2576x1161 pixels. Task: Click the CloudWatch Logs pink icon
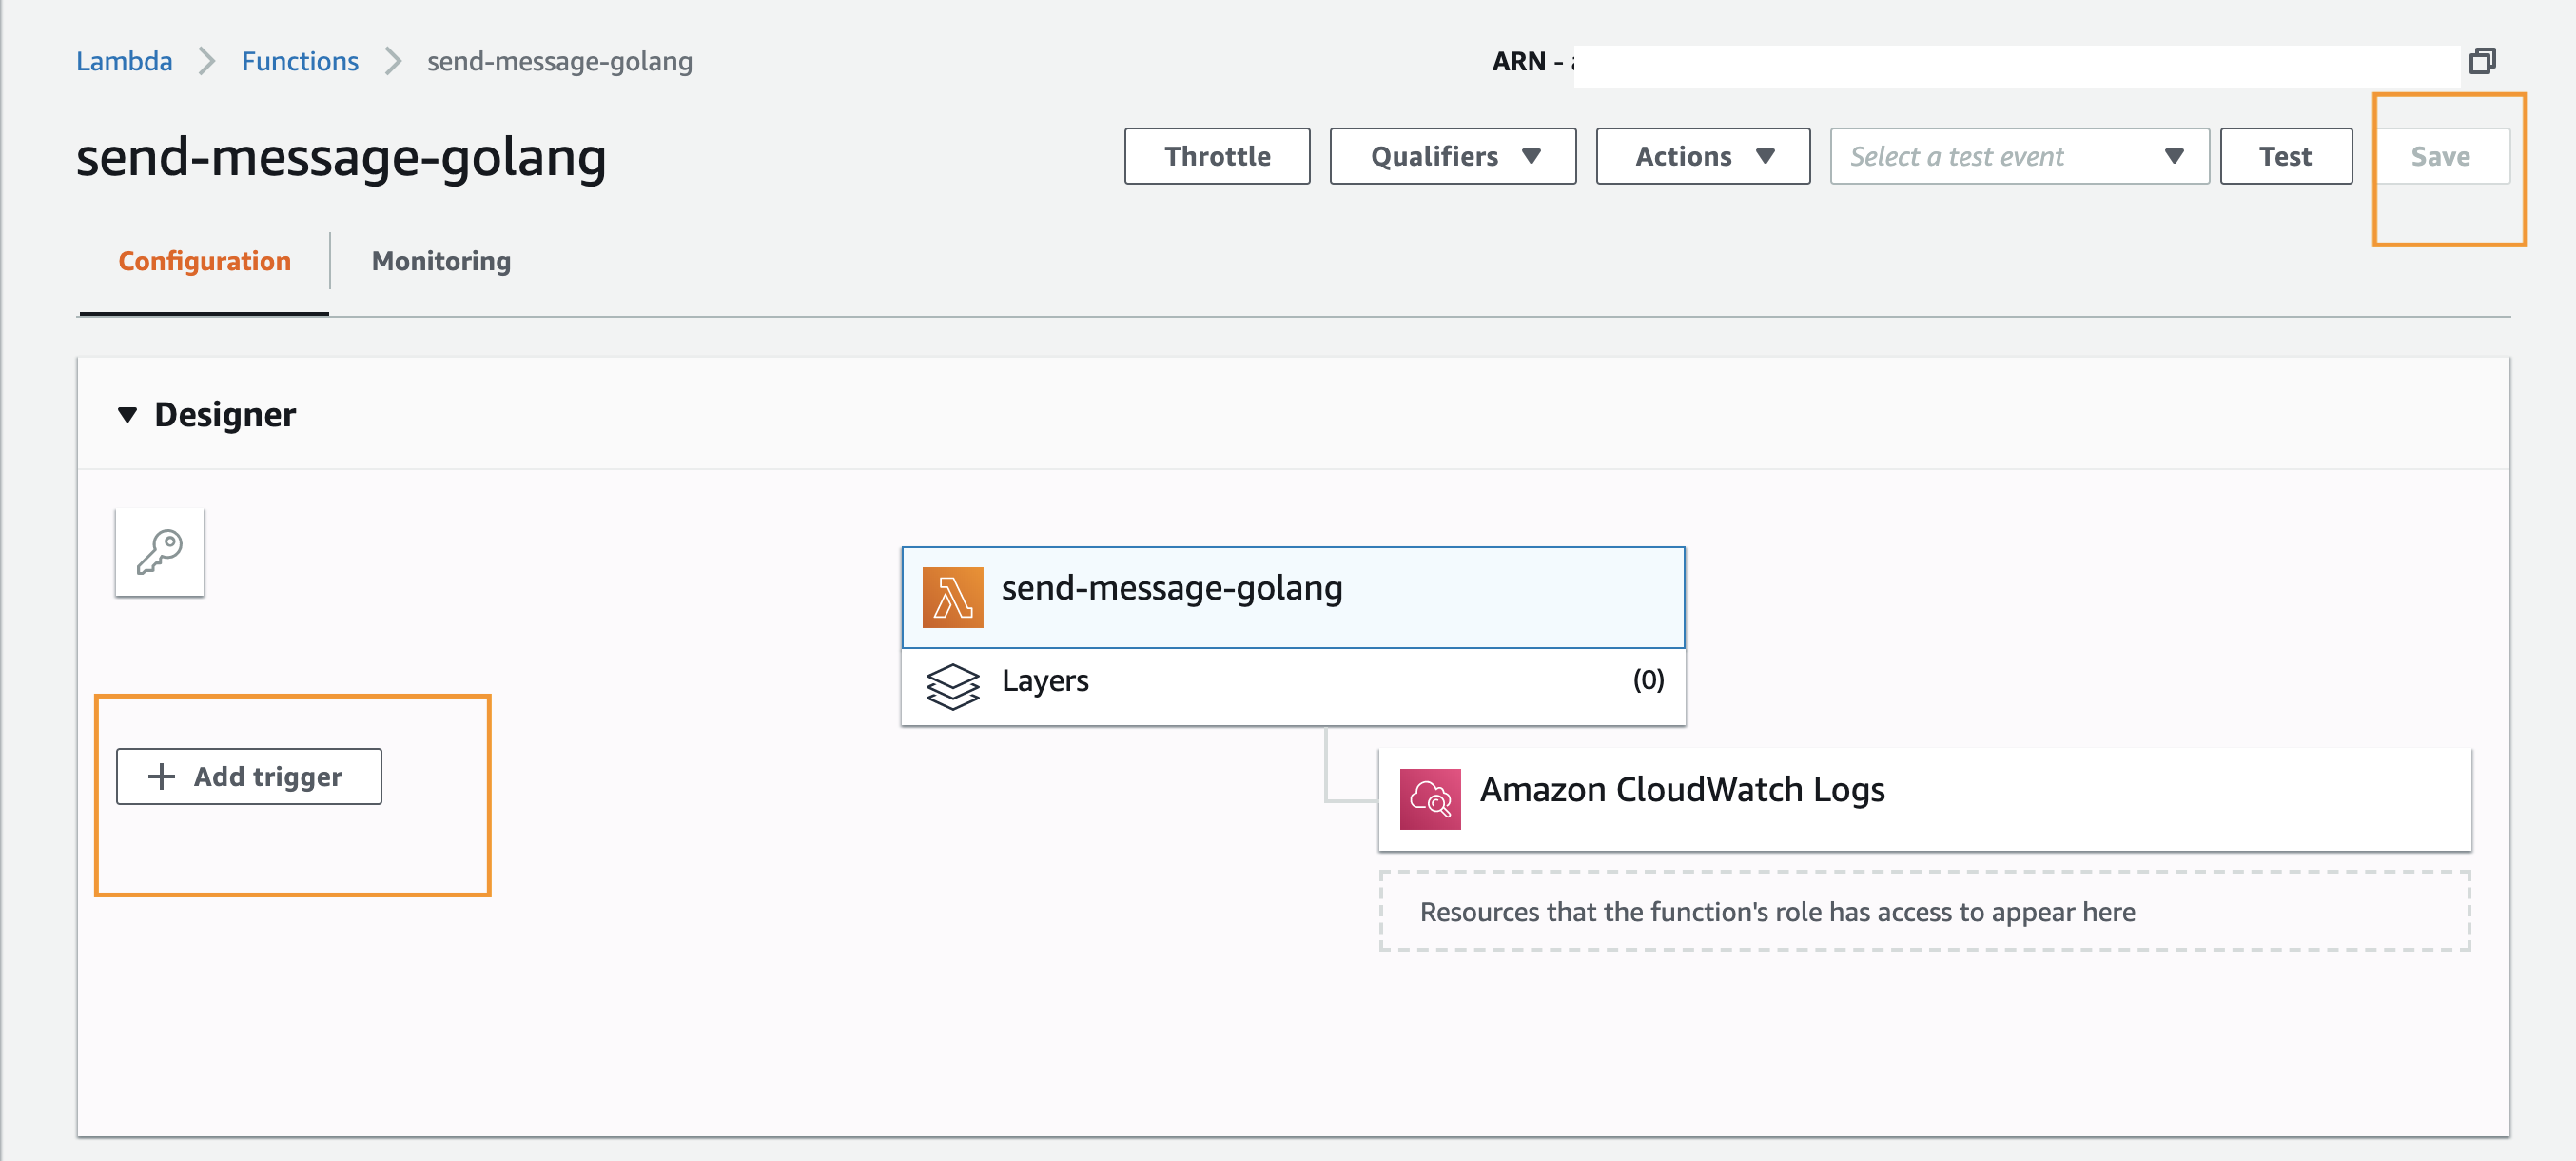[x=1430, y=799]
